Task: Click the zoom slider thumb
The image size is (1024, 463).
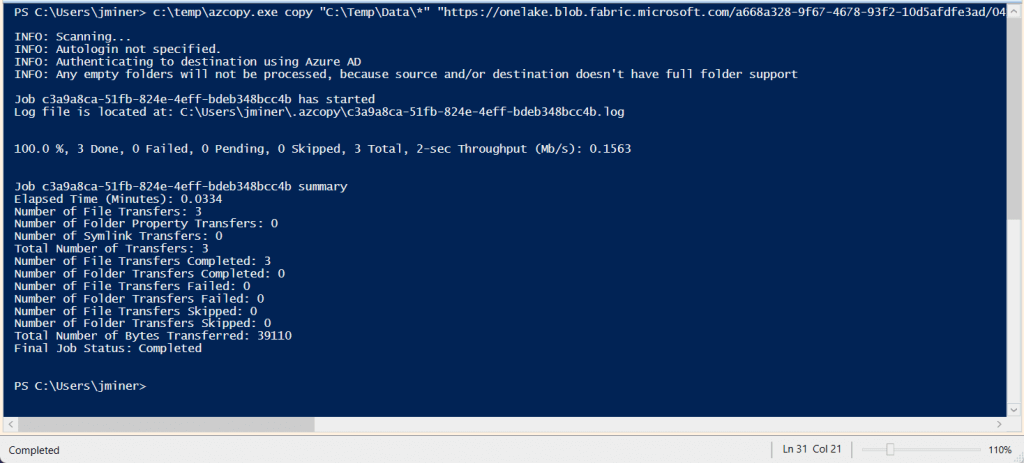Action: point(890,450)
